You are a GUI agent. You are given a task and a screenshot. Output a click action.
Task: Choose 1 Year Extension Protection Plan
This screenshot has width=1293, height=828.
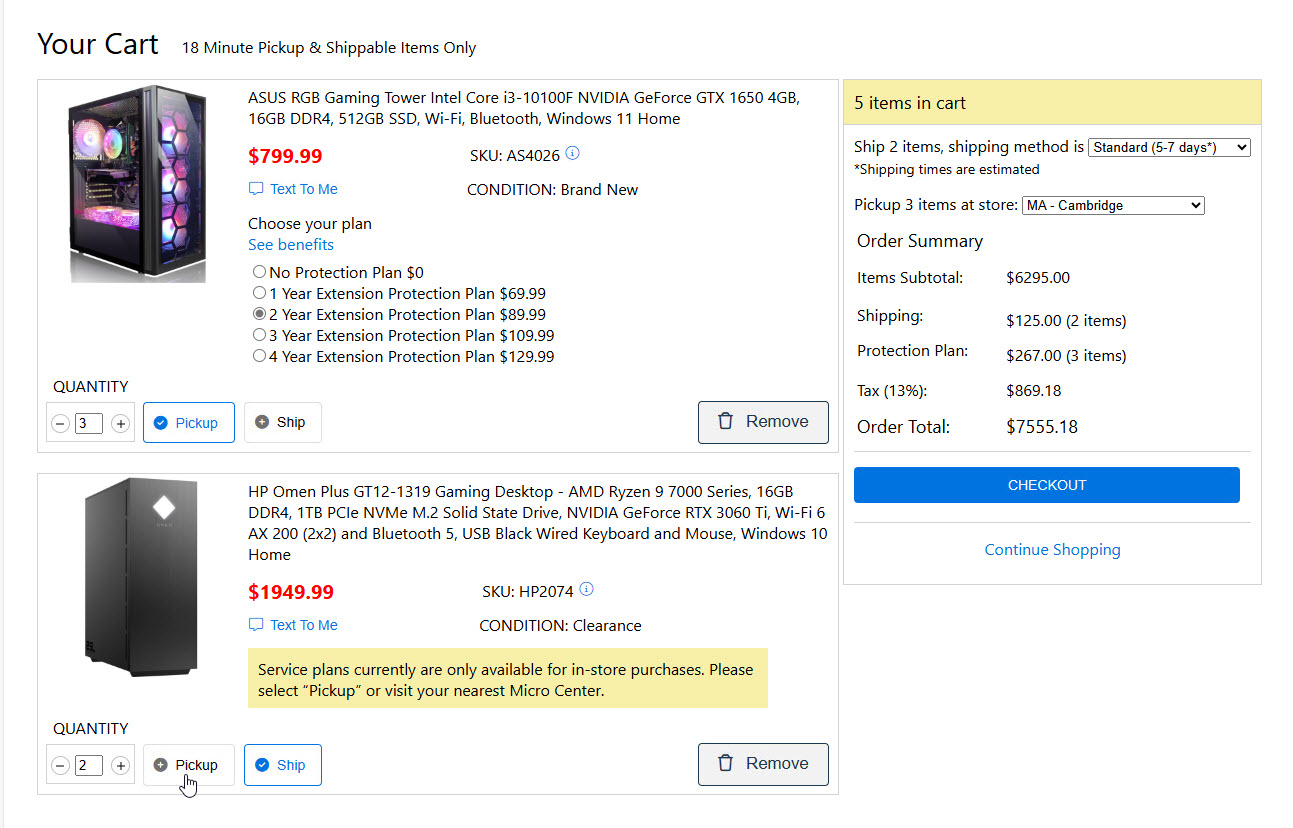260,293
